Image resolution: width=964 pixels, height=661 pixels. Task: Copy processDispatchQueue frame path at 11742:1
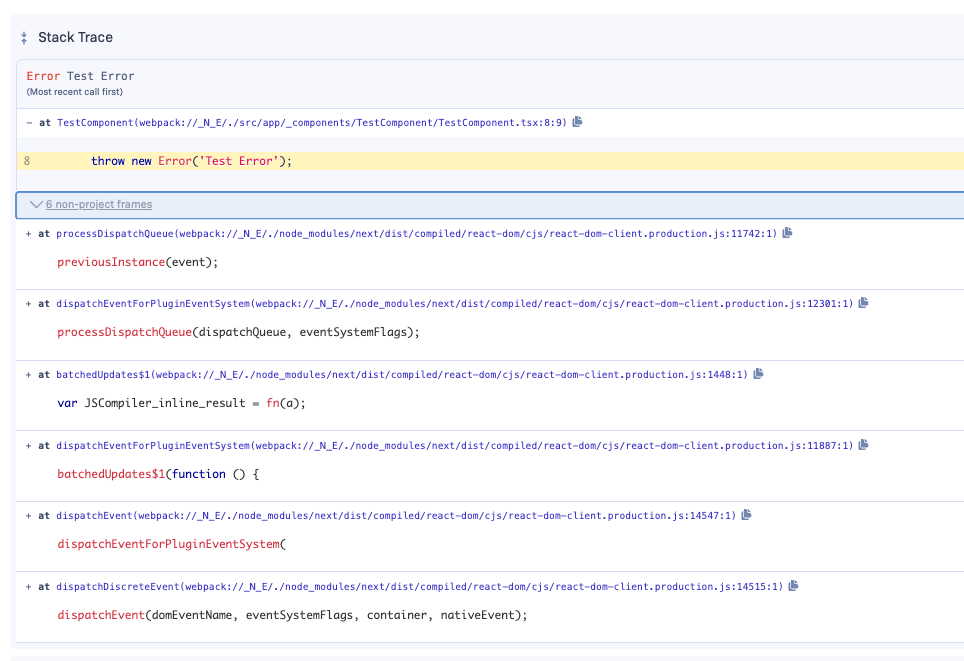(x=787, y=233)
